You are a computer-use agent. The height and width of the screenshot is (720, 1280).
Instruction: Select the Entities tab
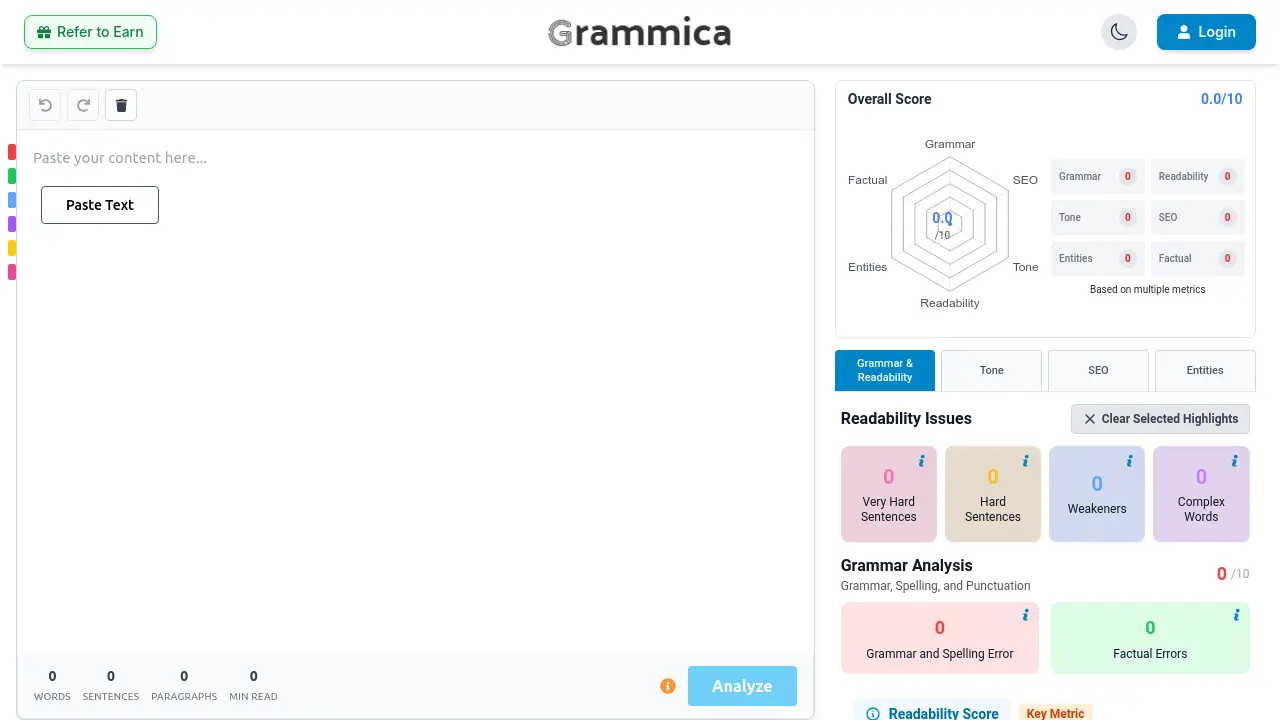(x=1205, y=370)
